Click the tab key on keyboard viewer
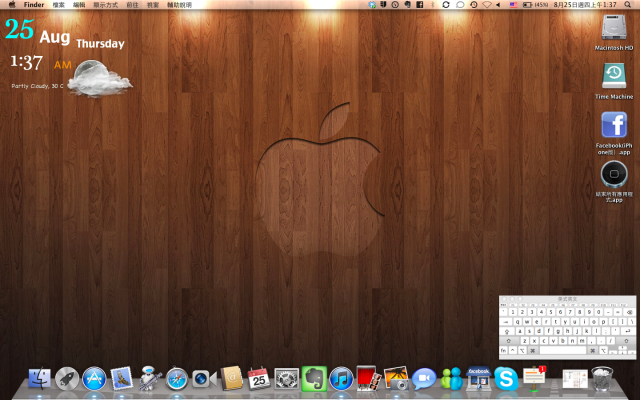Viewport: 640px width, 400px height. click(506, 322)
